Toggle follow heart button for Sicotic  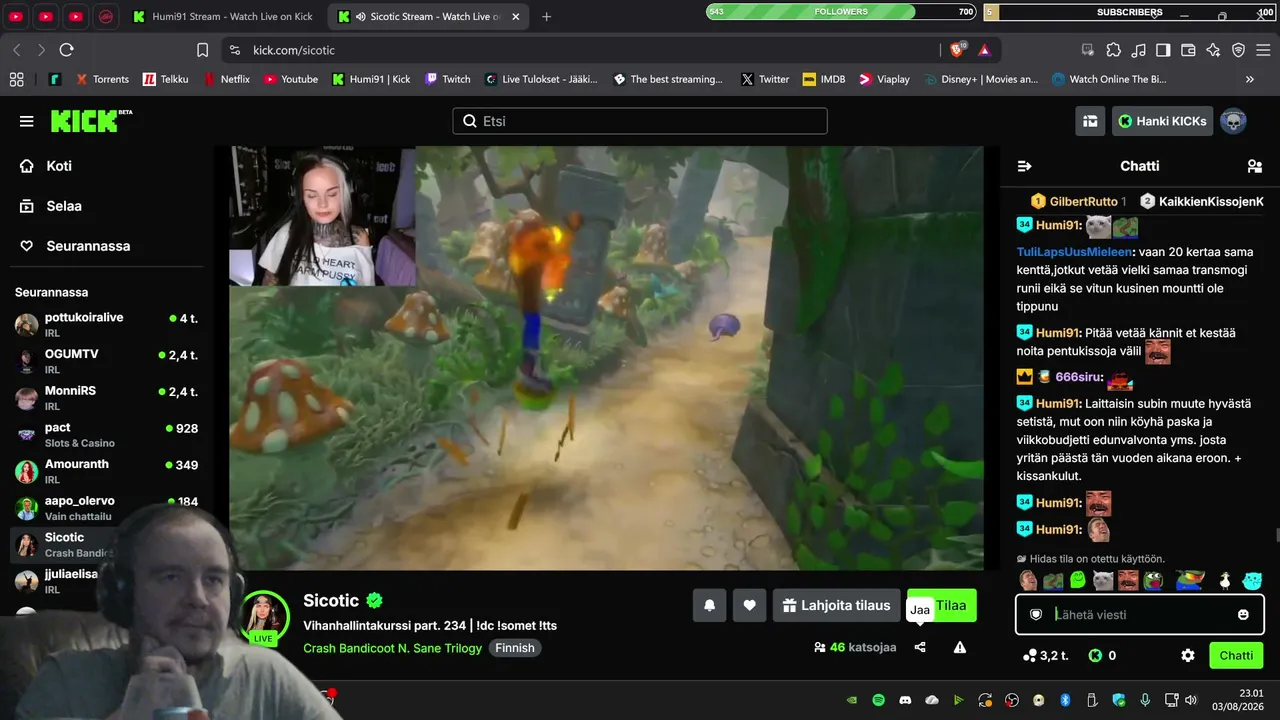749,605
